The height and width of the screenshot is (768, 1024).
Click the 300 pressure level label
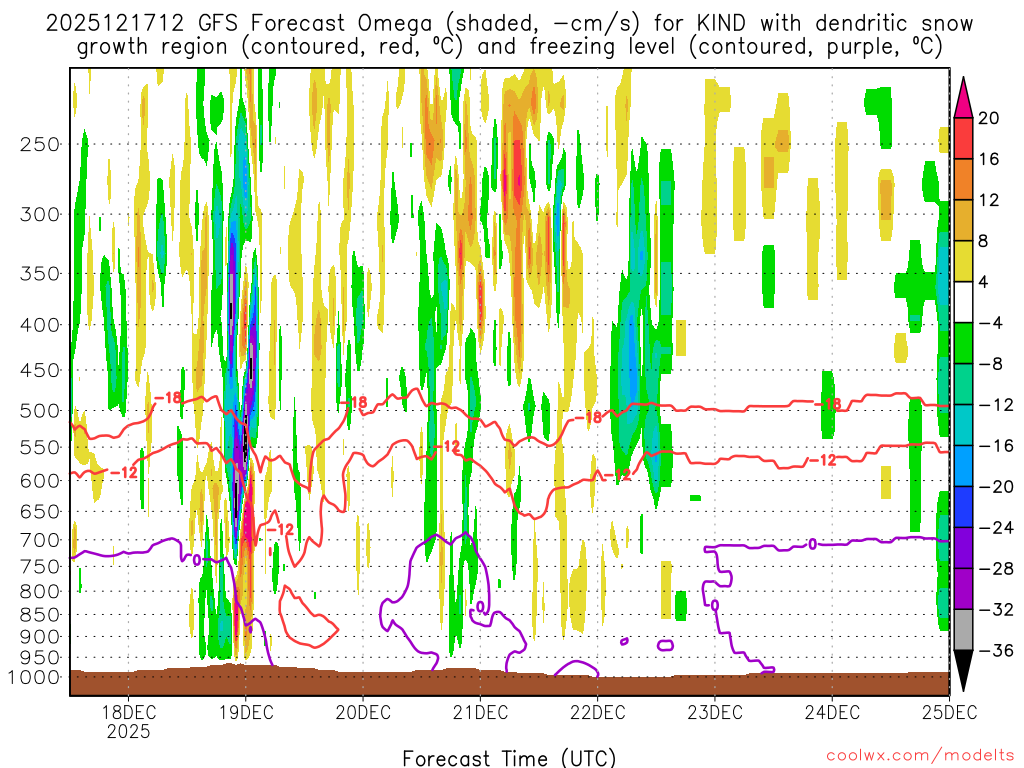click(x=40, y=214)
